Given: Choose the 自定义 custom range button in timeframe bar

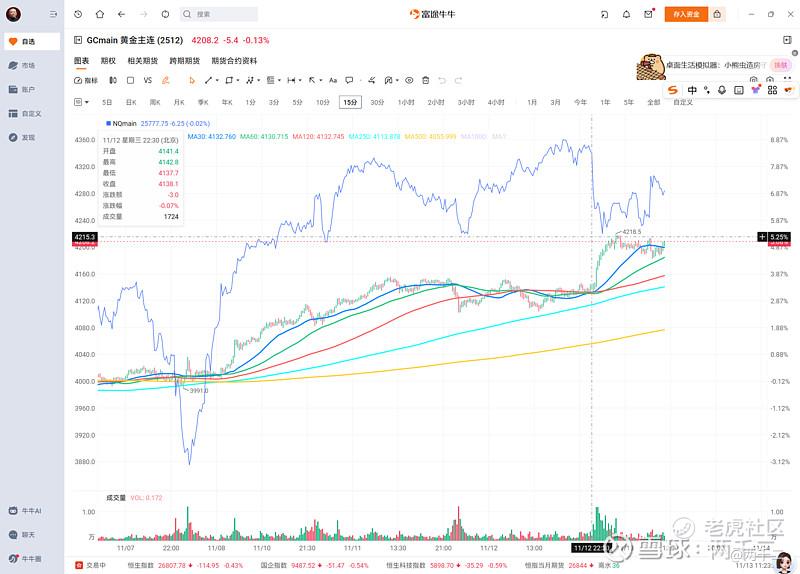Looking at the screenshot, I should pos(683,102).
